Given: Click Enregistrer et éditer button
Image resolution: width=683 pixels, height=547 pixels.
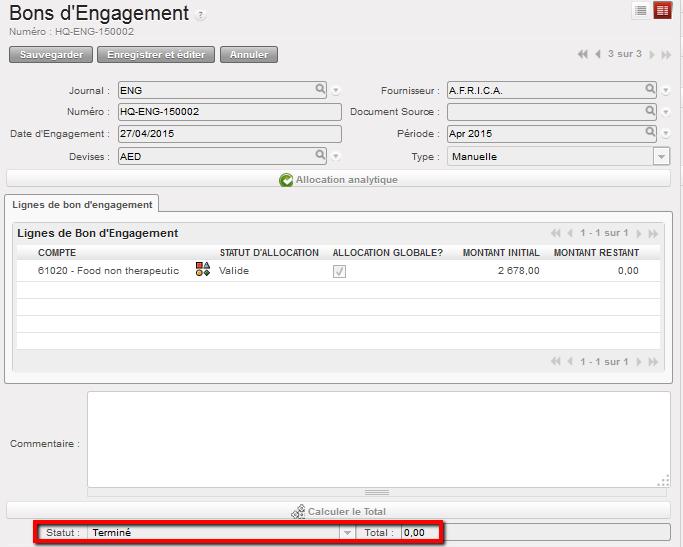Looking at the screenshot, I should [155, 54].
